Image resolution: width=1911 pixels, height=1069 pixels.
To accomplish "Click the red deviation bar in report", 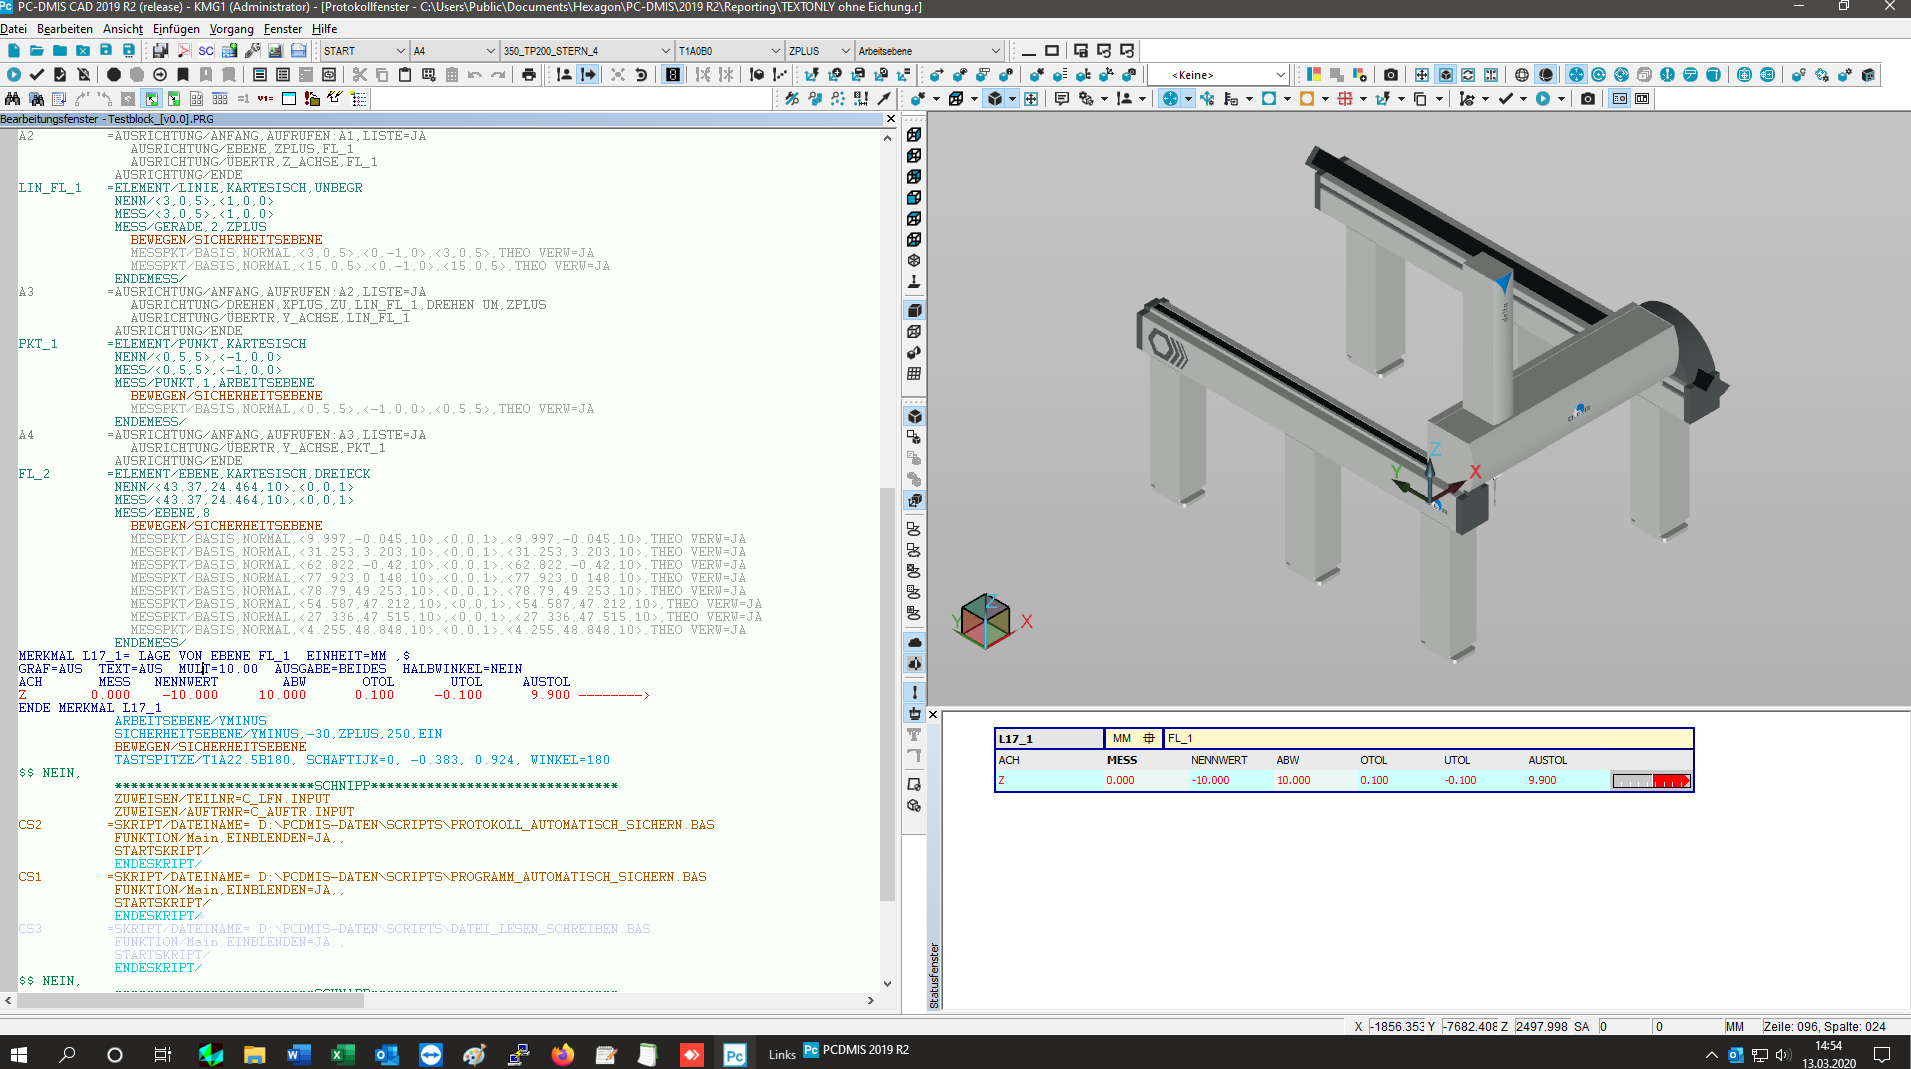I will tap(1670, 781).
